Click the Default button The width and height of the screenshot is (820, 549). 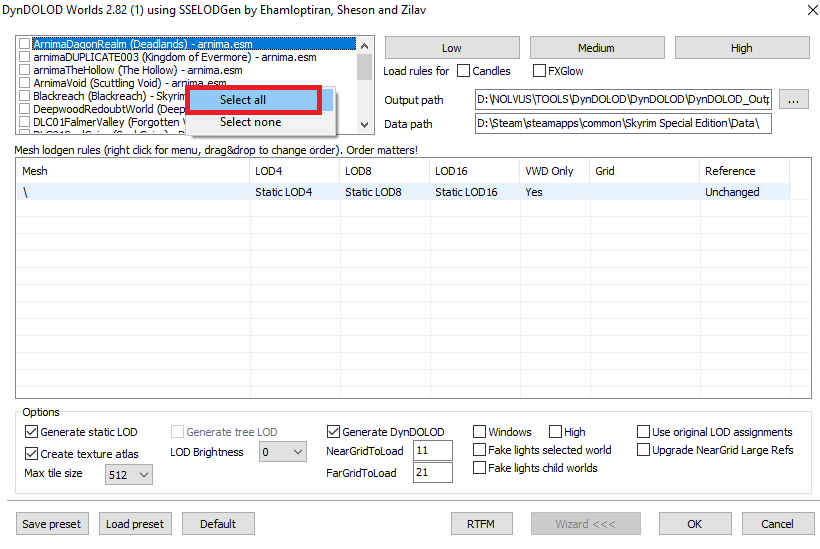pyautogui.click(x=218, y=524)
